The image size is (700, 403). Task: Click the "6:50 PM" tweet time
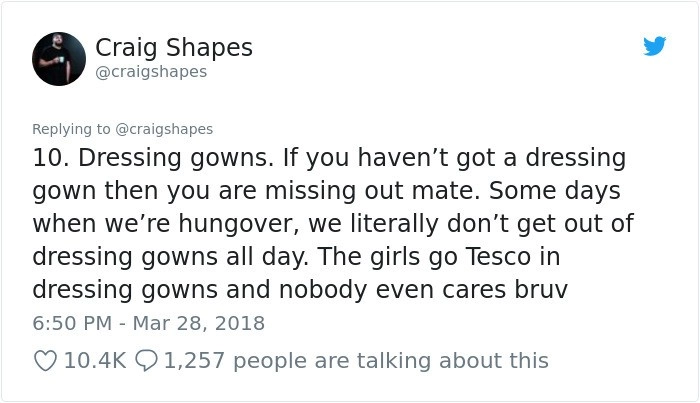click(69, 323)
